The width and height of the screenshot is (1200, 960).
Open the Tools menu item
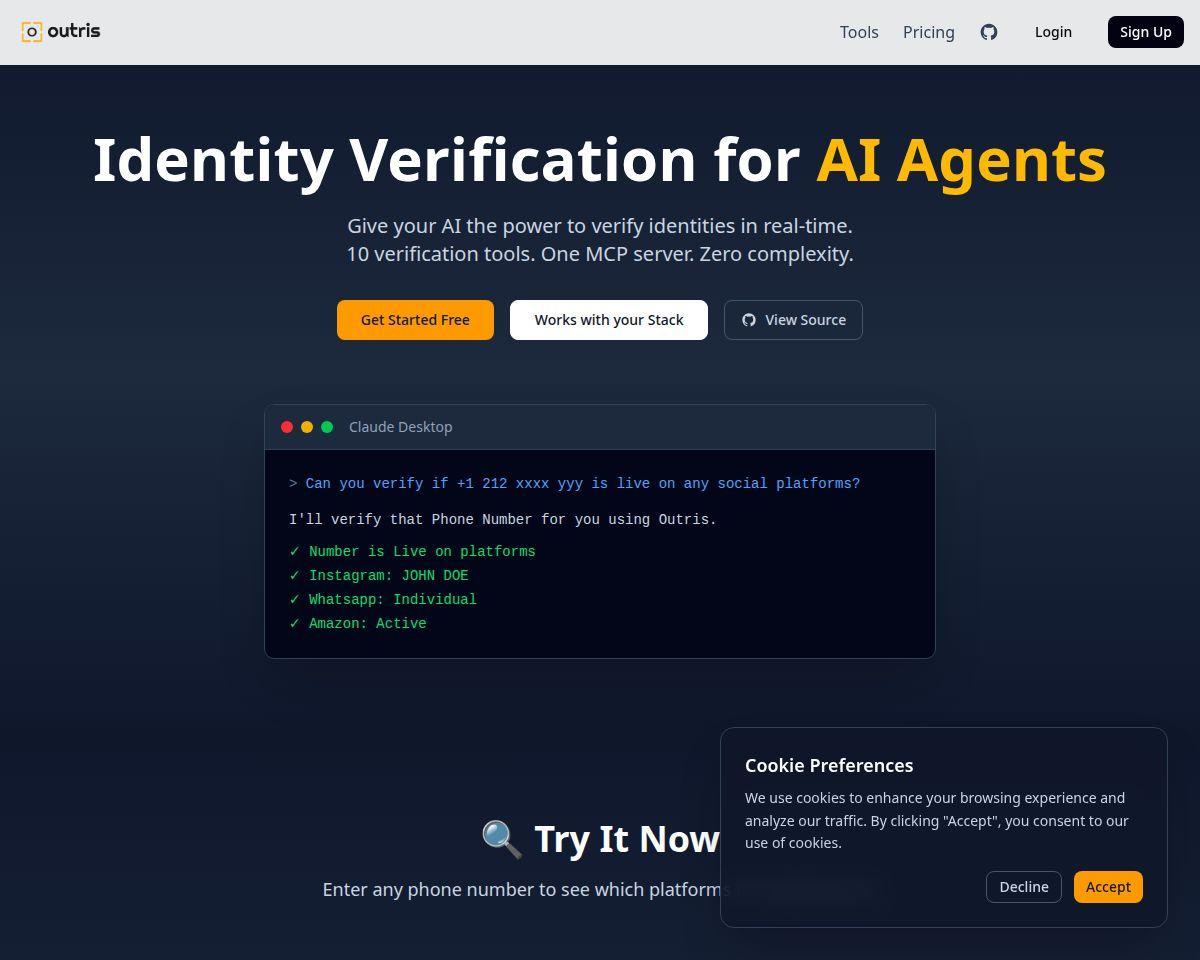[859, 32]
